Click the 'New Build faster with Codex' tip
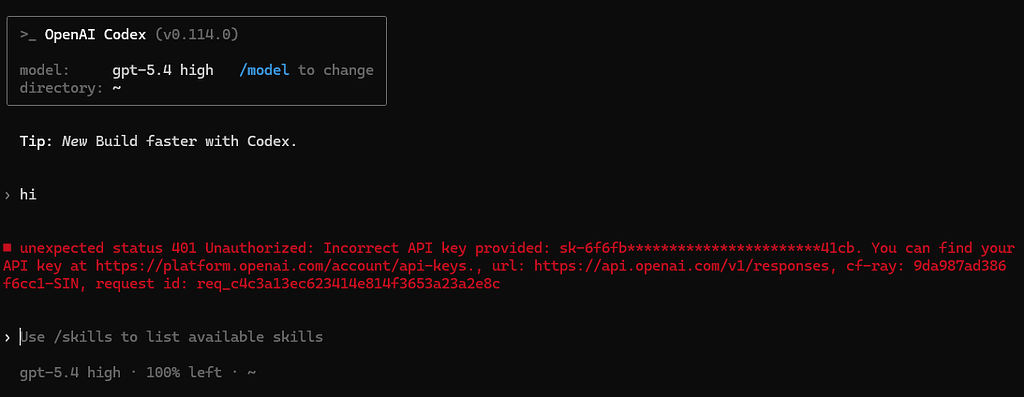1024x397 pixels. point(180,141)
